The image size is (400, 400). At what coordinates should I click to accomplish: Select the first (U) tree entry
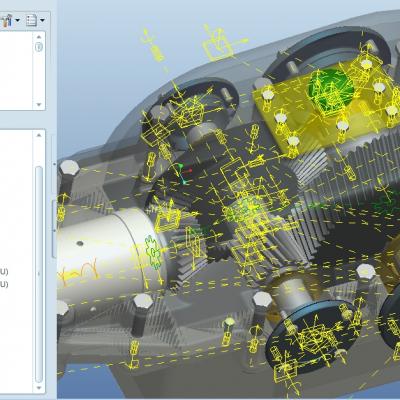(4, 271)
